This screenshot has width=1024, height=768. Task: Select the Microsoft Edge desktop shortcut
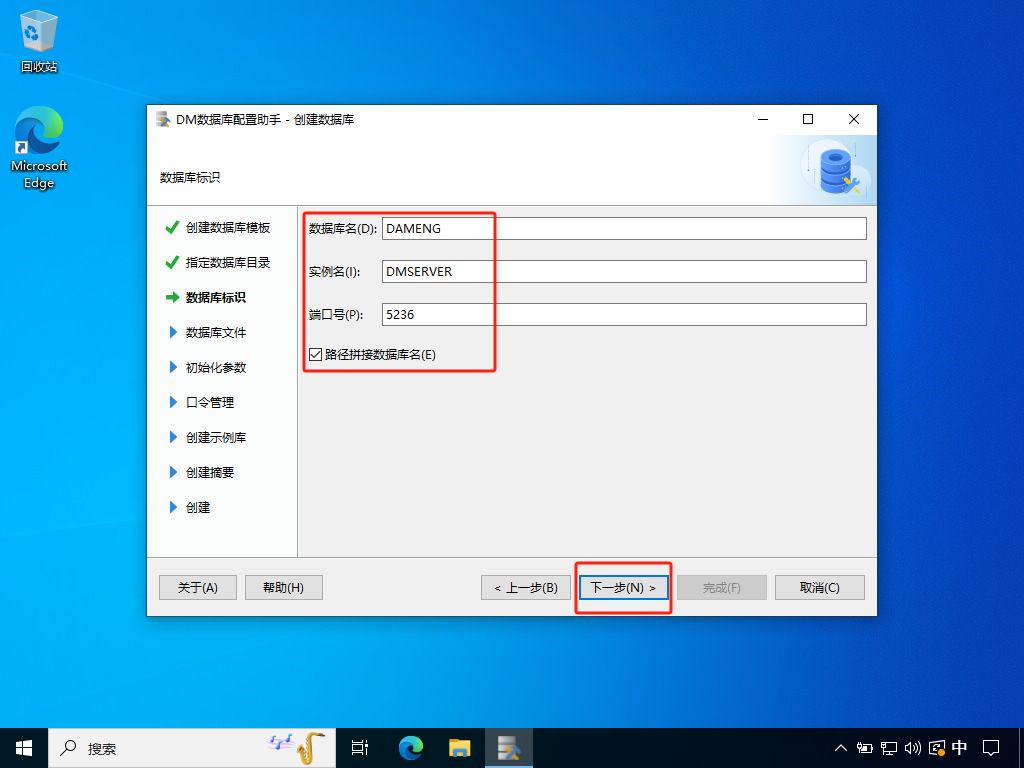point(39,148)
